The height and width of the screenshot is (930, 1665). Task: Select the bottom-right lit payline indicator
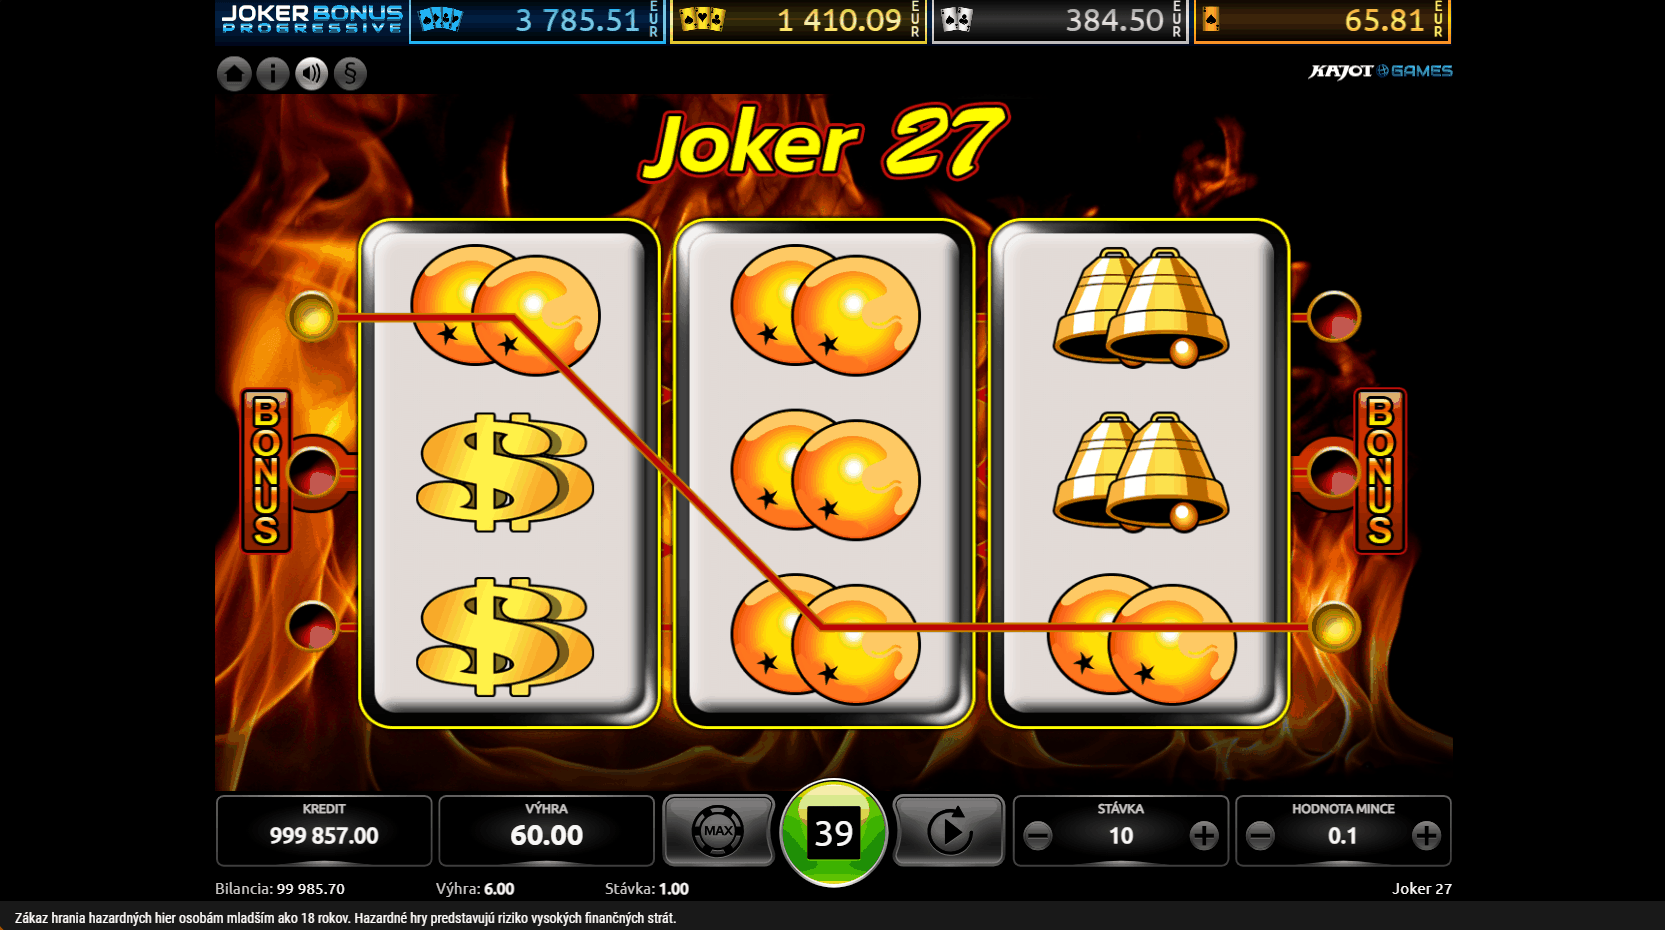coord(1334,627)
